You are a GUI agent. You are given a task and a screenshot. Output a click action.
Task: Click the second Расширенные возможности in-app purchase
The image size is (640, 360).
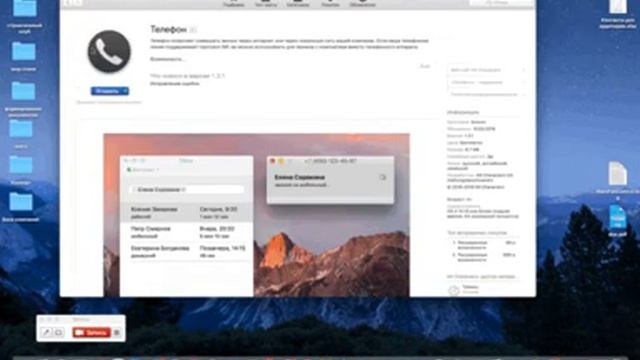(484, 257)
